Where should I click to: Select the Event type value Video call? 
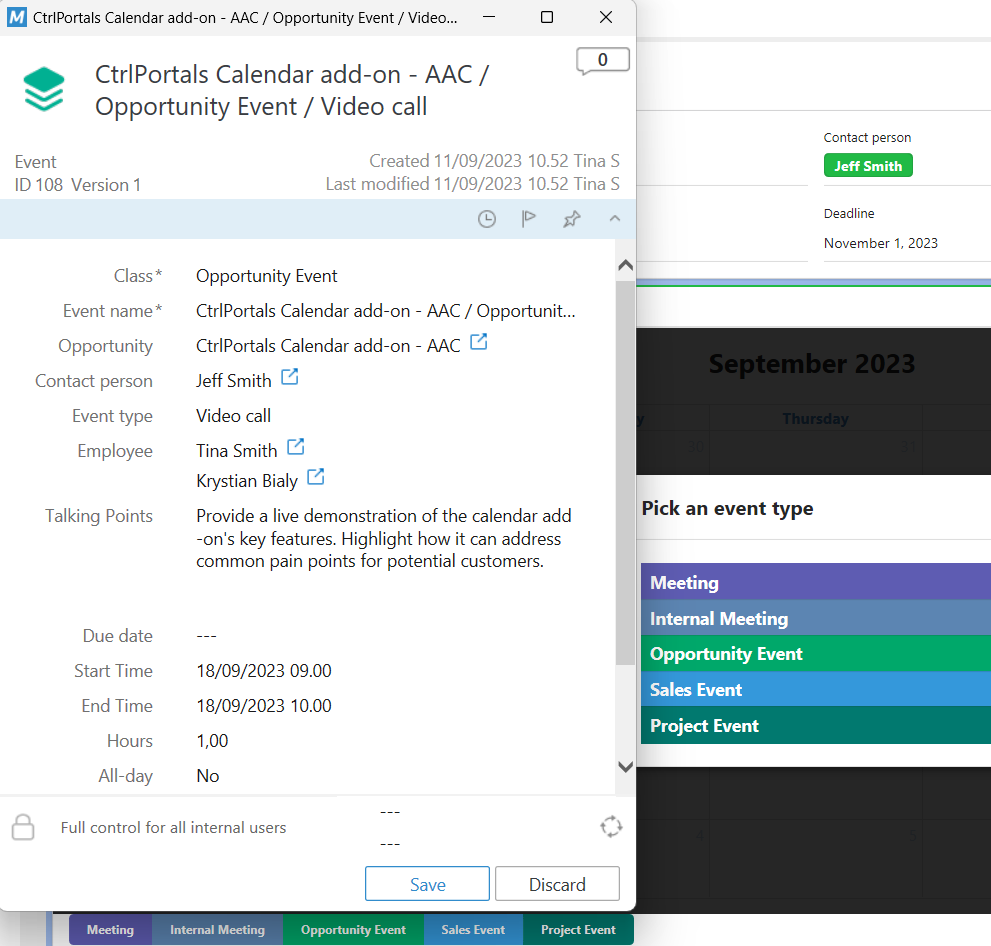(x=233, y=416)
